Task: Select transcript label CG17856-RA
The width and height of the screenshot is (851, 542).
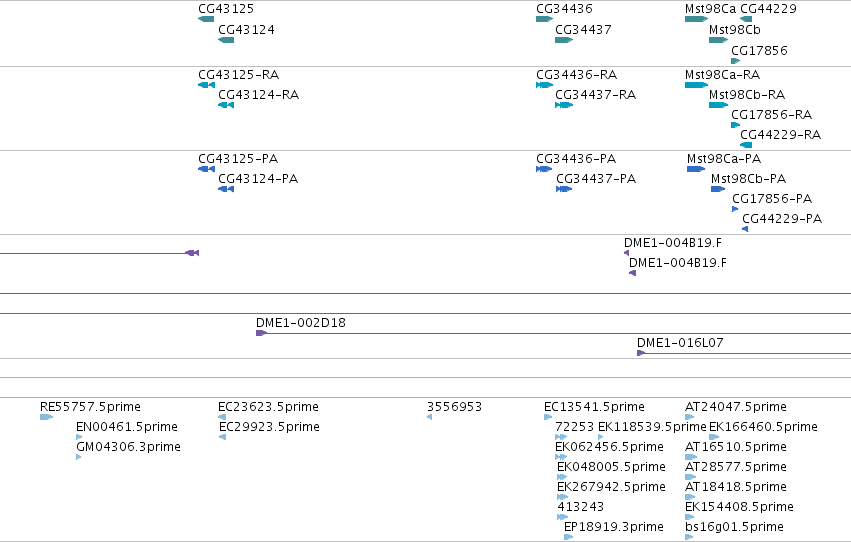Action: pyautogui.click(x=772, y=115)
